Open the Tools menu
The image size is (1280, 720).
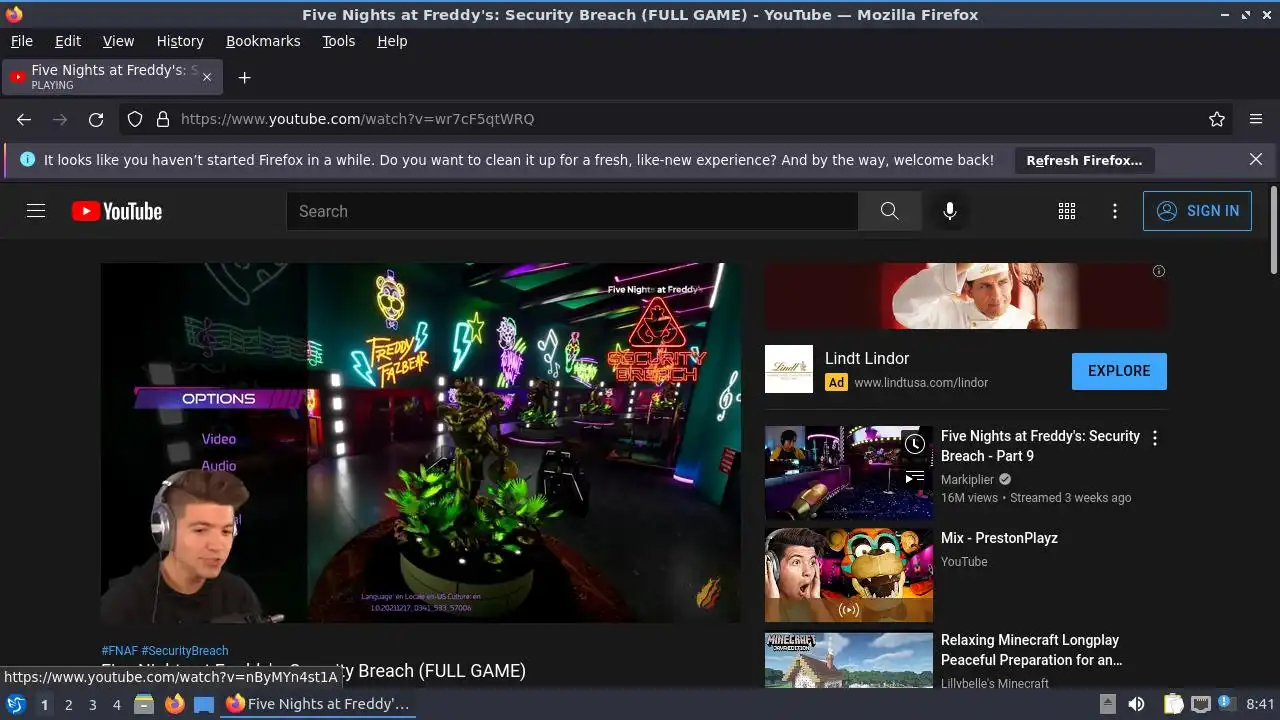pyautogui.click(x=338, y=41)
